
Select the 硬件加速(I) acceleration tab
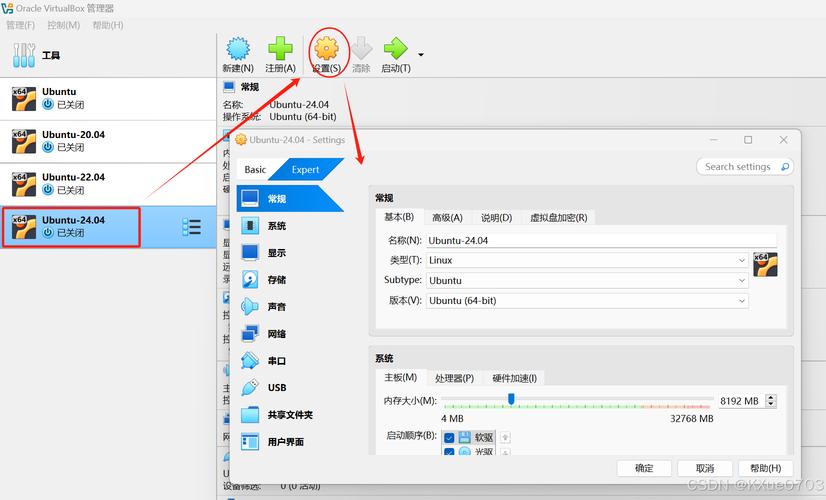pyautogui.click(x=515, y=378)
